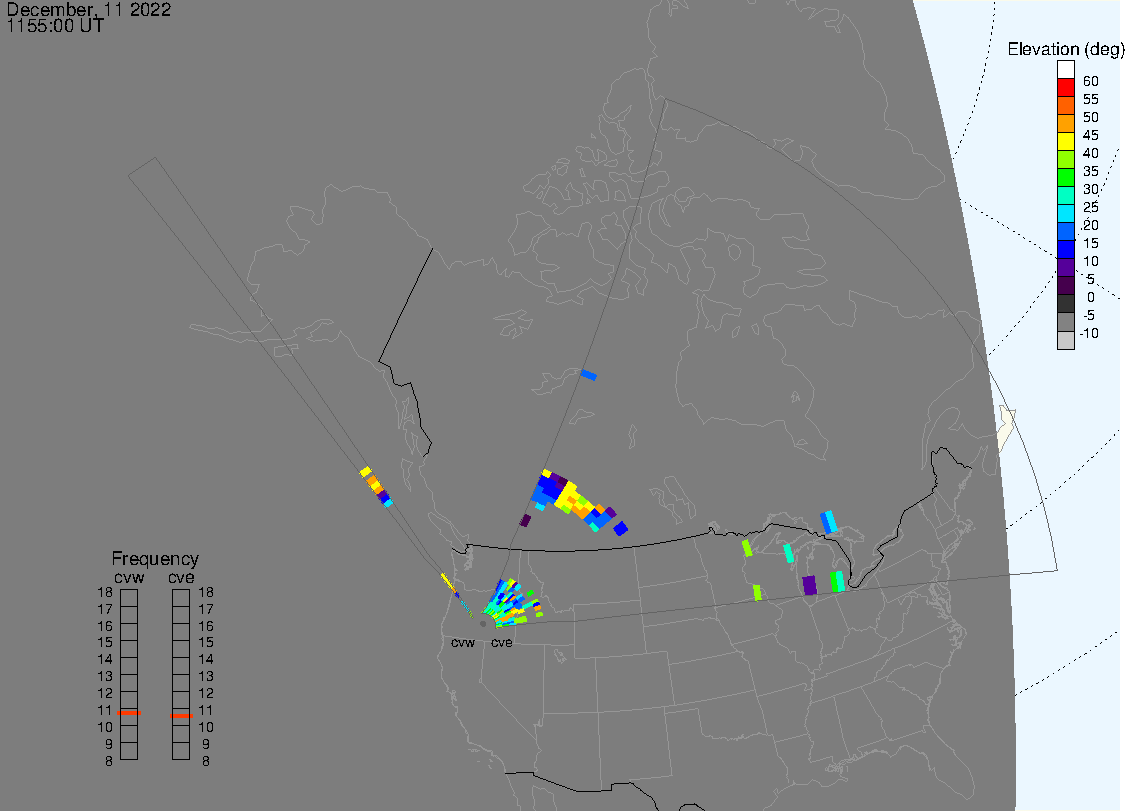Click the orange-yellow echo streak in the cvw beam
This screenshot has width=1125, height=811.
375,485
